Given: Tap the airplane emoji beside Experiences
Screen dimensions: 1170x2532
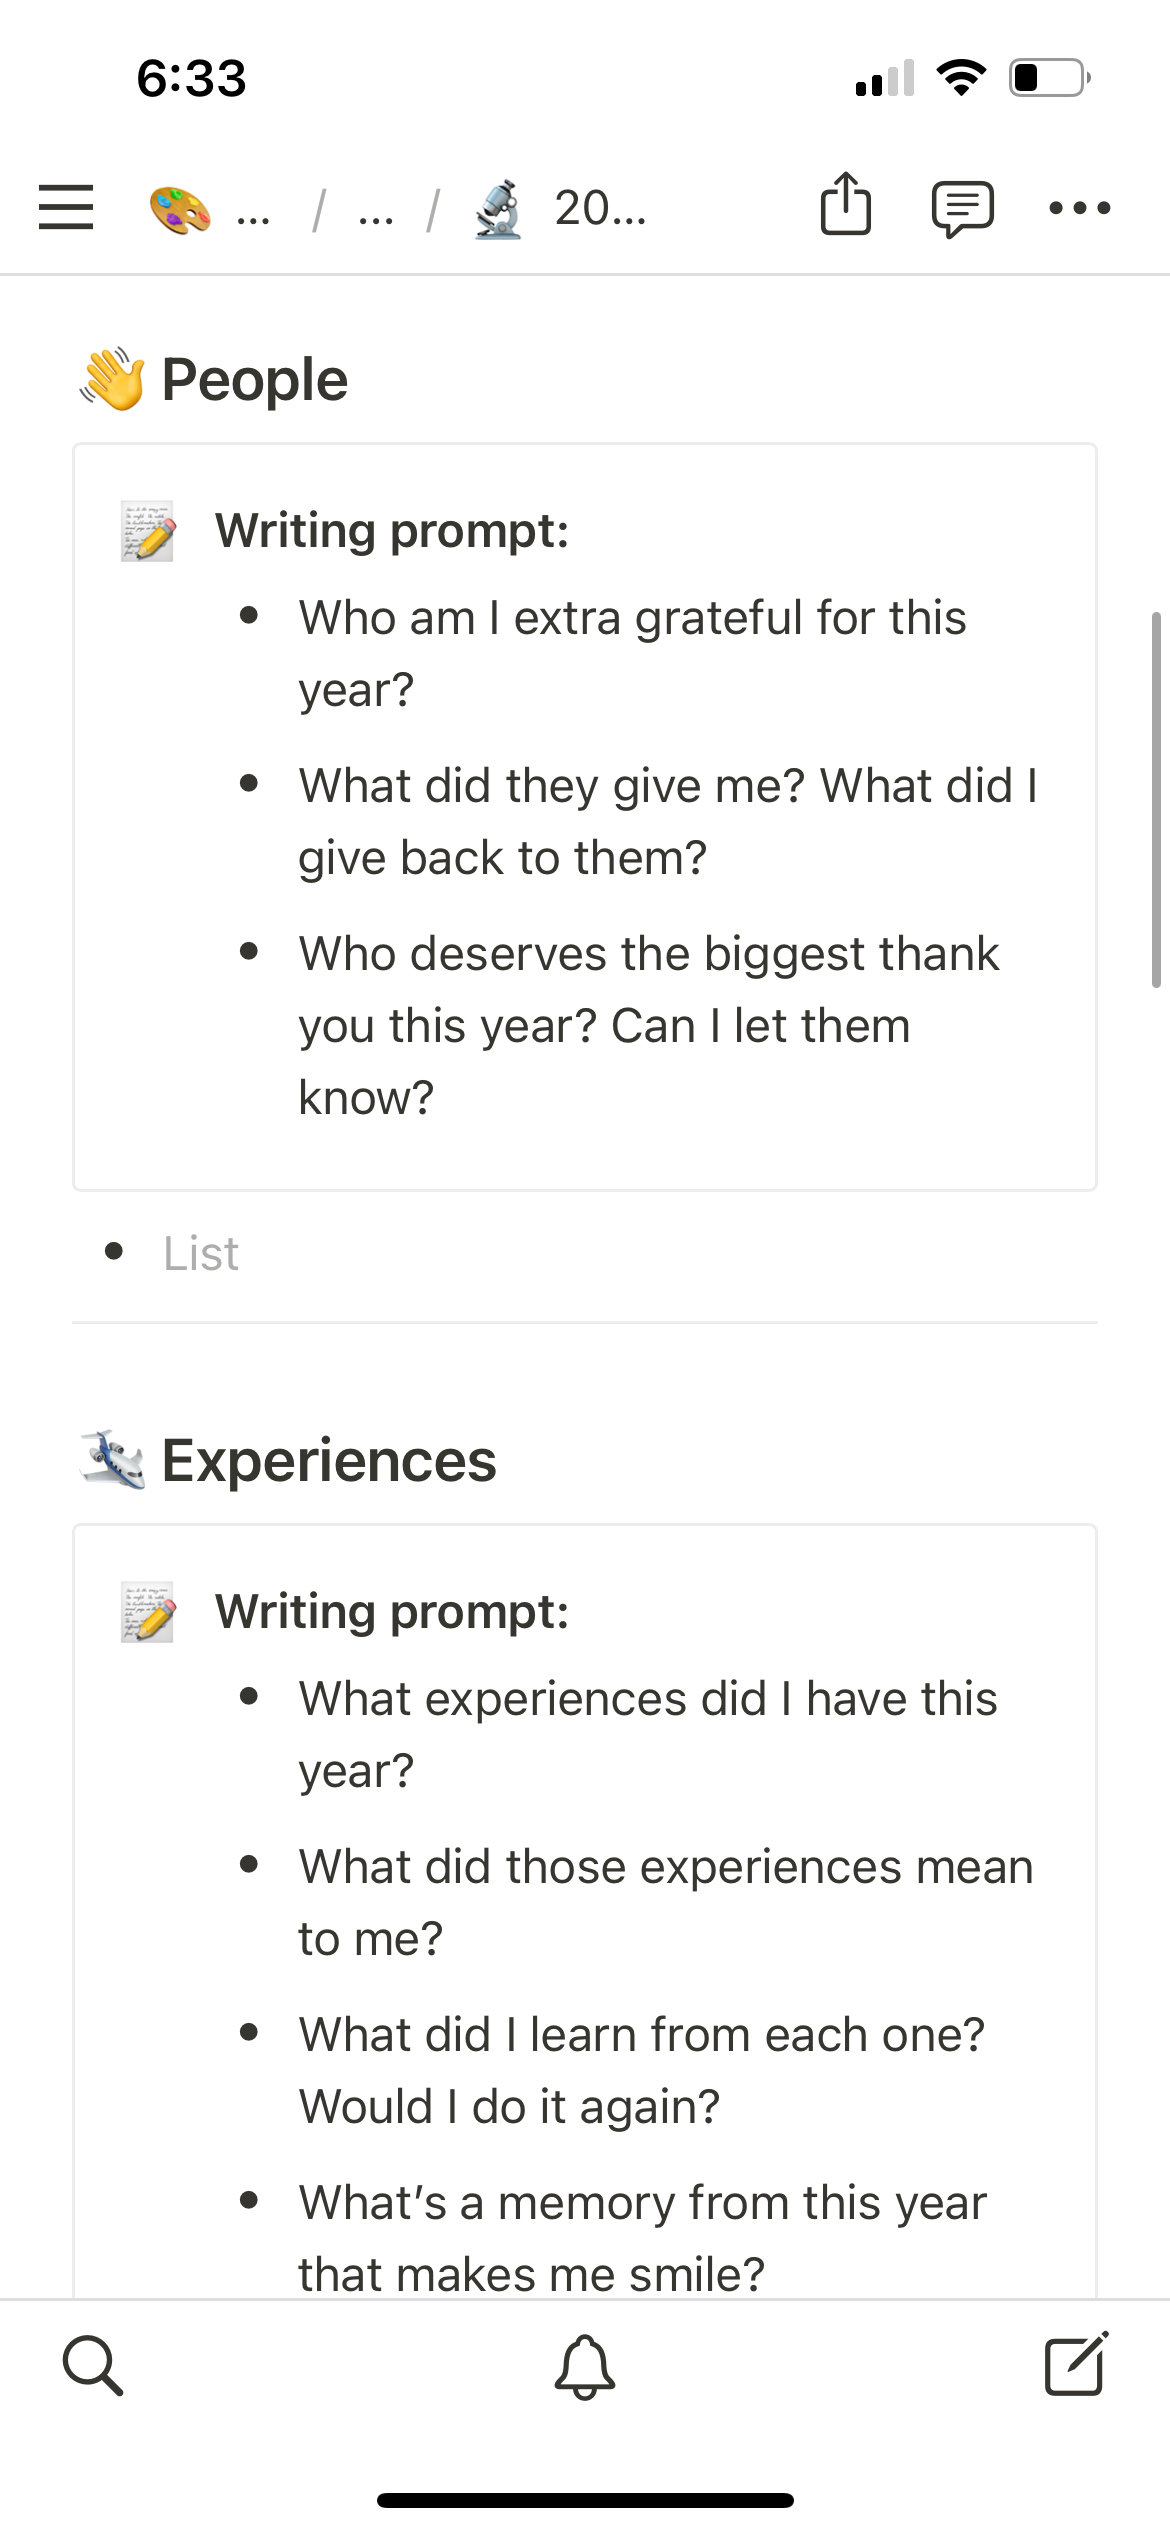Looking at the screenshot, I should pyautogui.click(x=113, y=1460).
